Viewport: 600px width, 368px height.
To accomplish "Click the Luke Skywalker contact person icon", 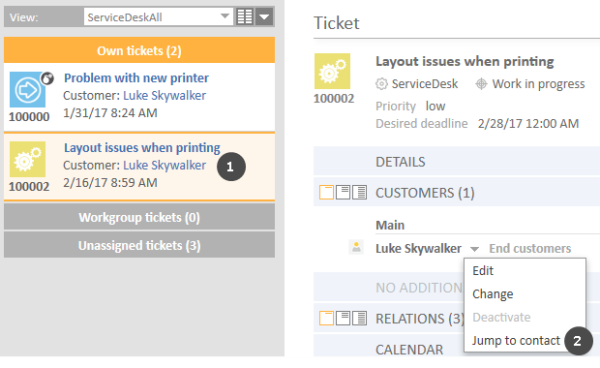I will tap(356, 248).
